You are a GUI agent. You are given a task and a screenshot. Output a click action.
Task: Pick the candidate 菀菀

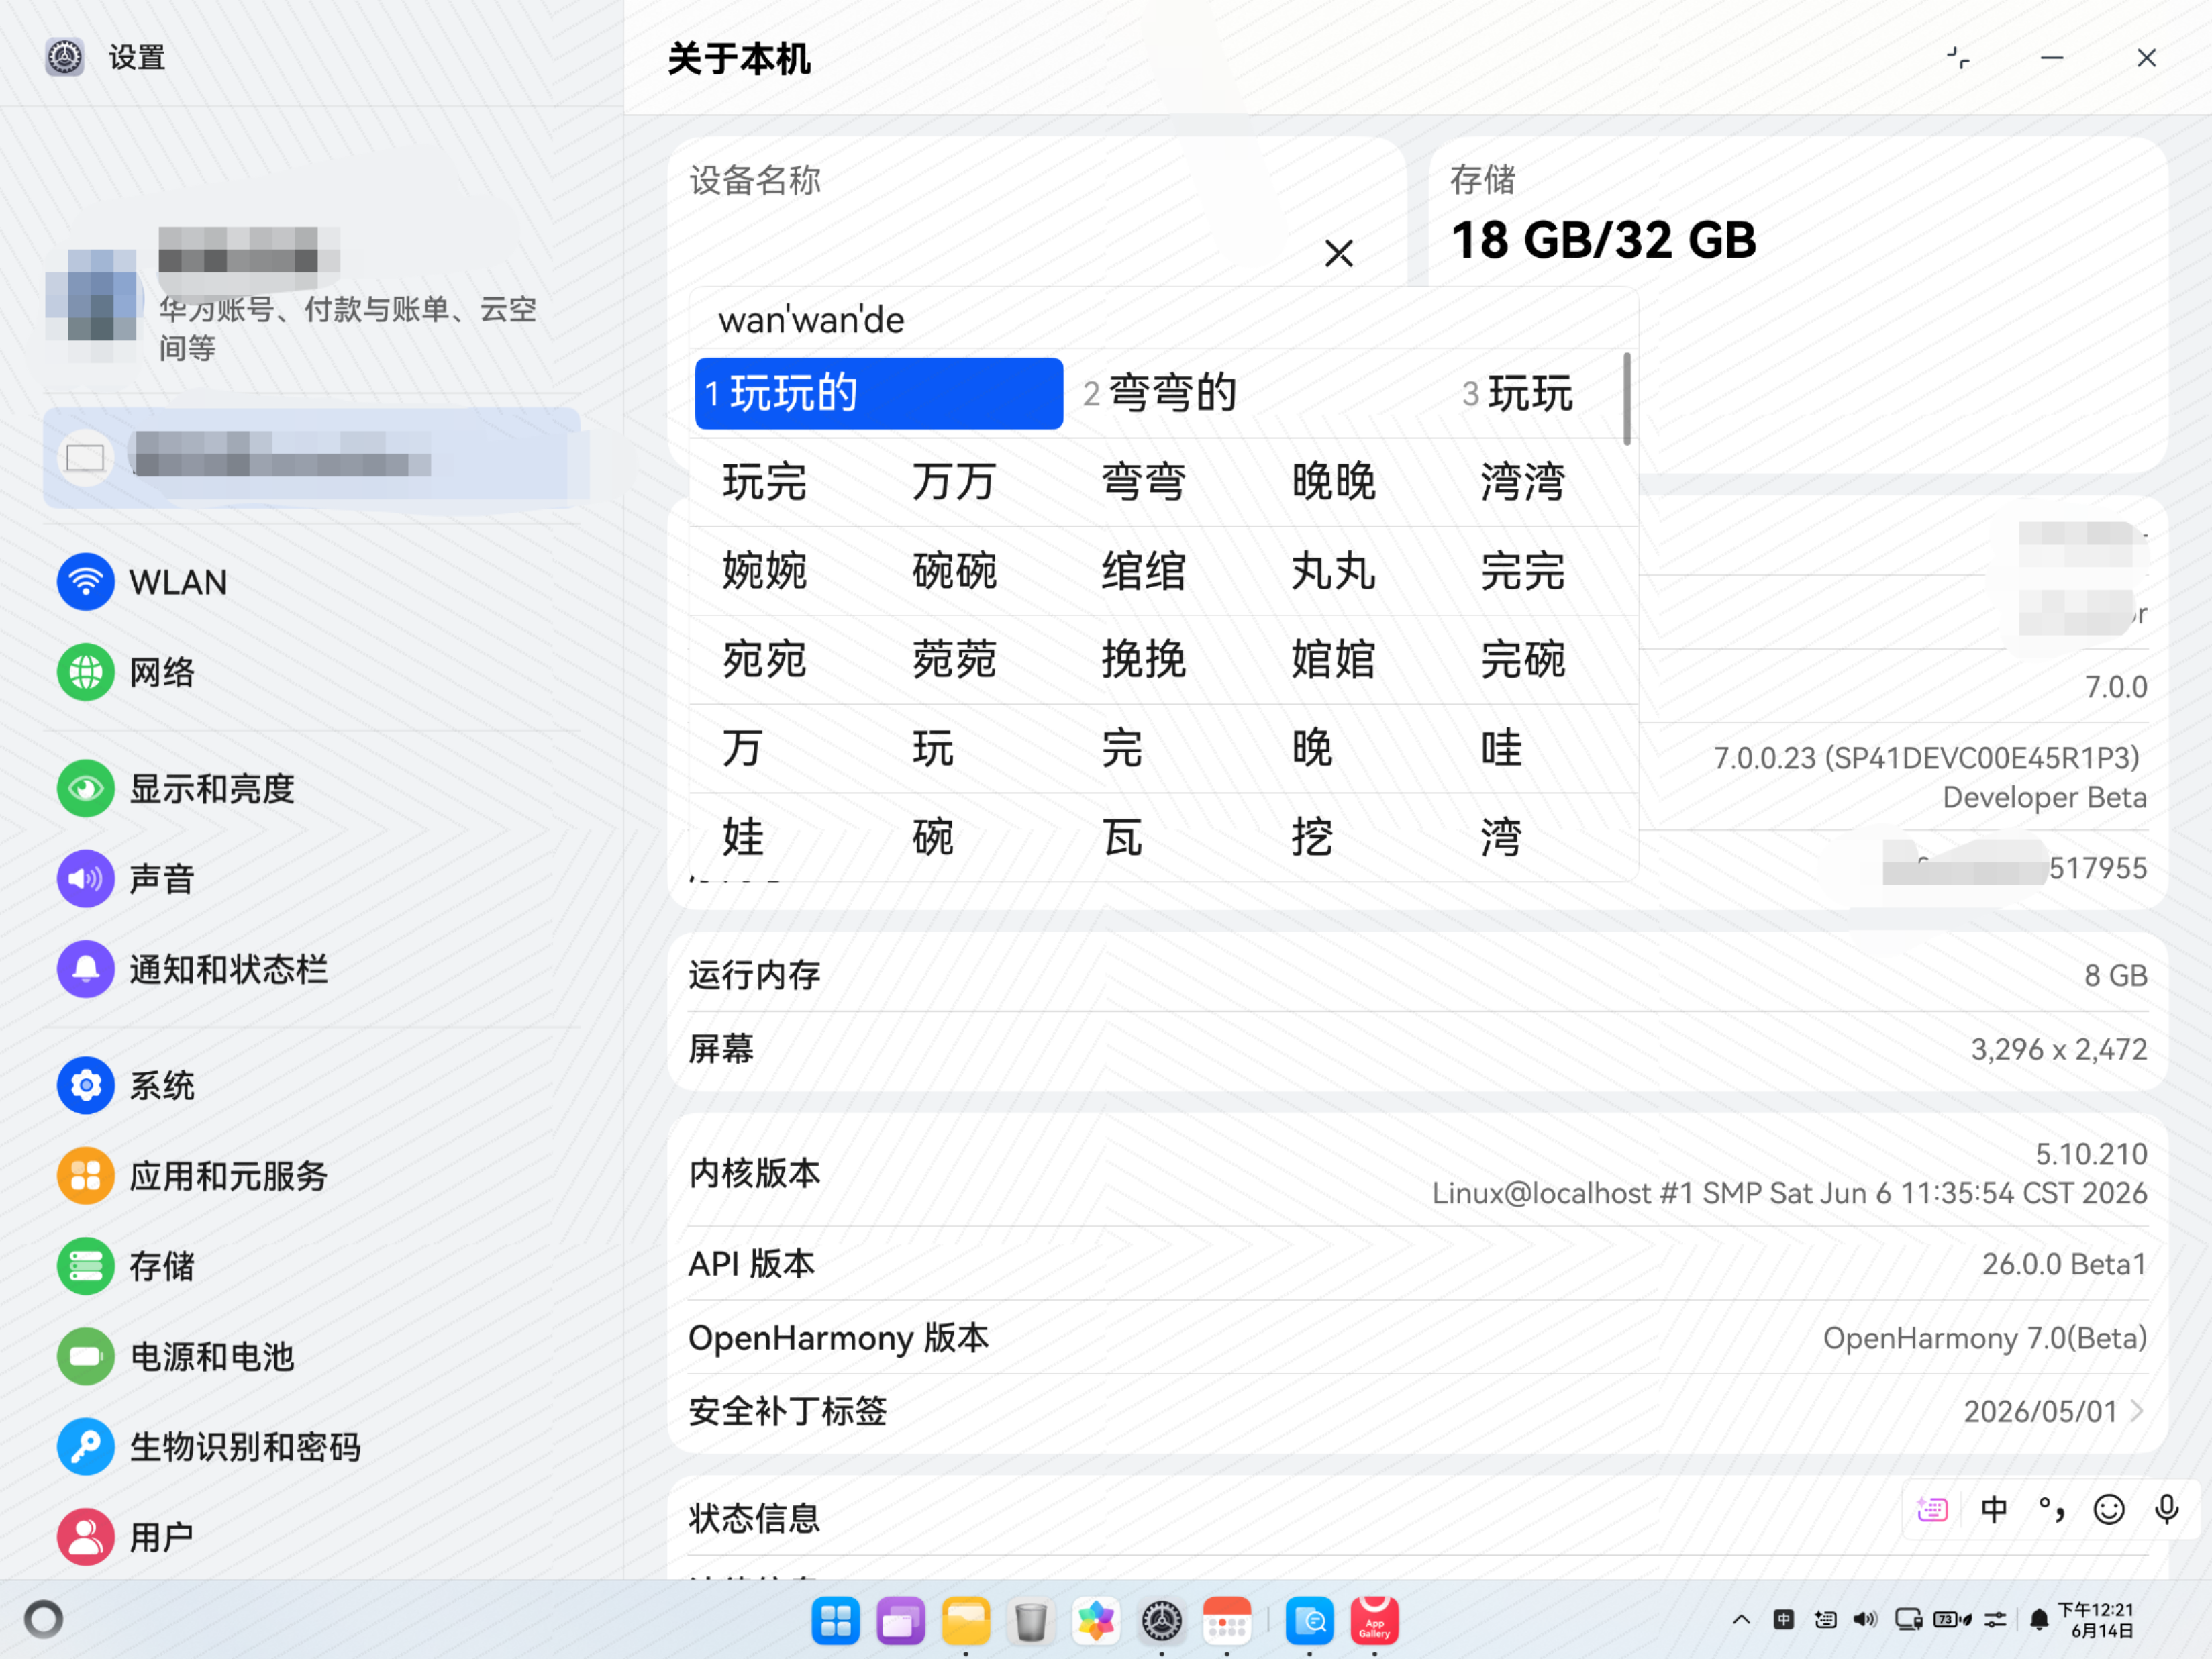(x=954, y=660)
